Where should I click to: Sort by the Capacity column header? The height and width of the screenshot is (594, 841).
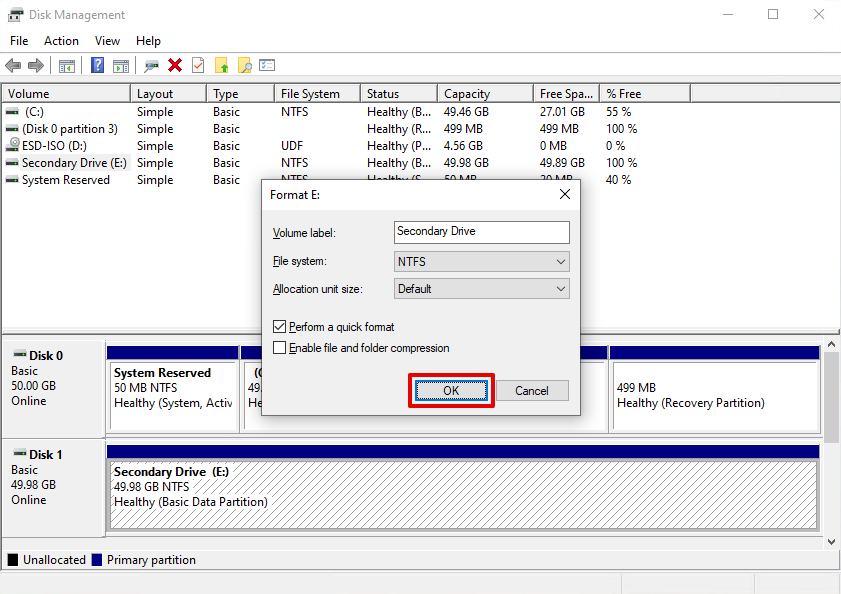pyautogui.click(x=485, y=94)
